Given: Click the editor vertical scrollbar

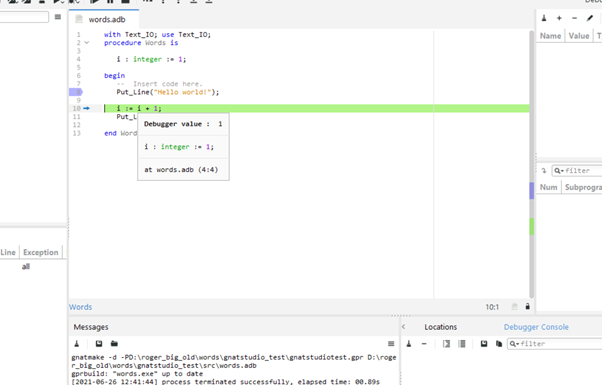Looking at the screenshot, I should click(531, 164).
